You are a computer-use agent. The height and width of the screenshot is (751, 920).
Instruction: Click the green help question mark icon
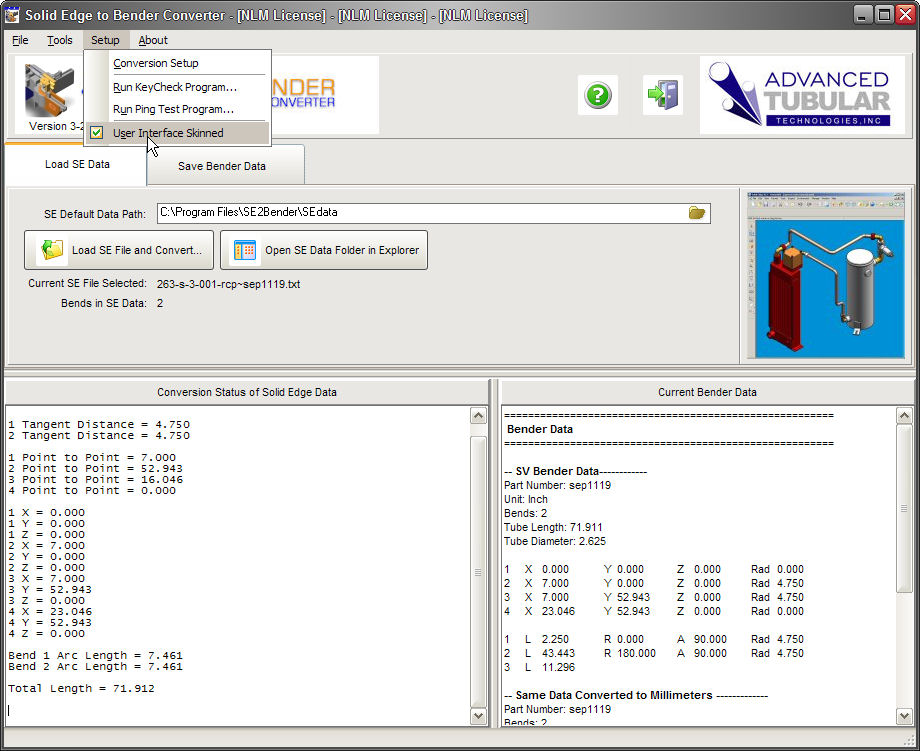[597, 95]
